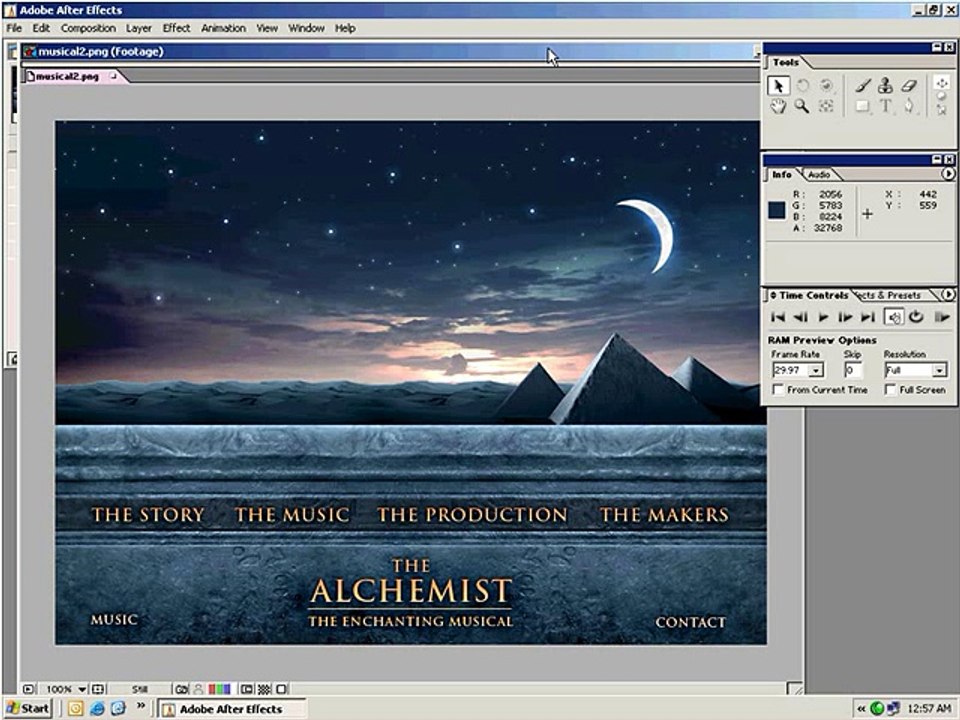This screenshot has width=960, height=720.
Task: Start RAM Preview playback
Action: click(942, 317)
